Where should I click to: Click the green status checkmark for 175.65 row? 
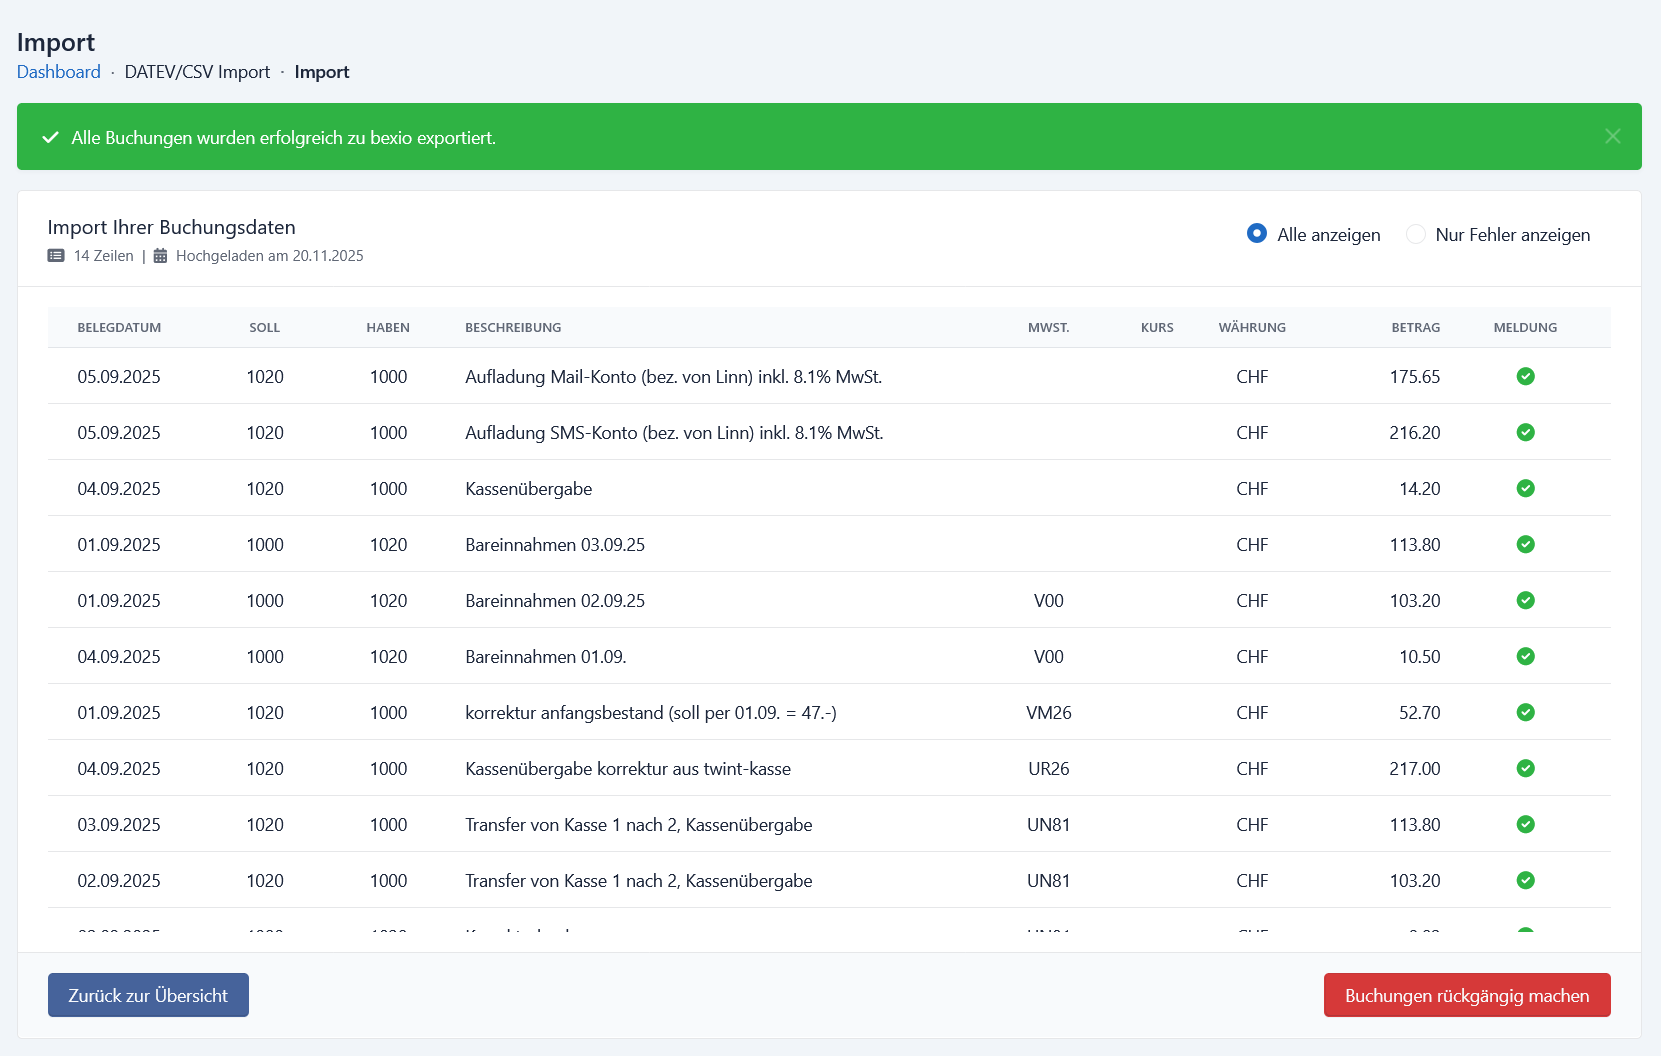click(1525, 376)
